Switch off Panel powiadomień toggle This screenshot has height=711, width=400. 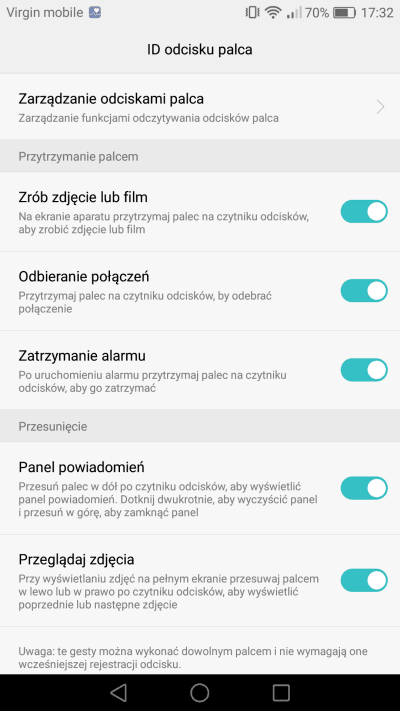[x=364, y=488]
